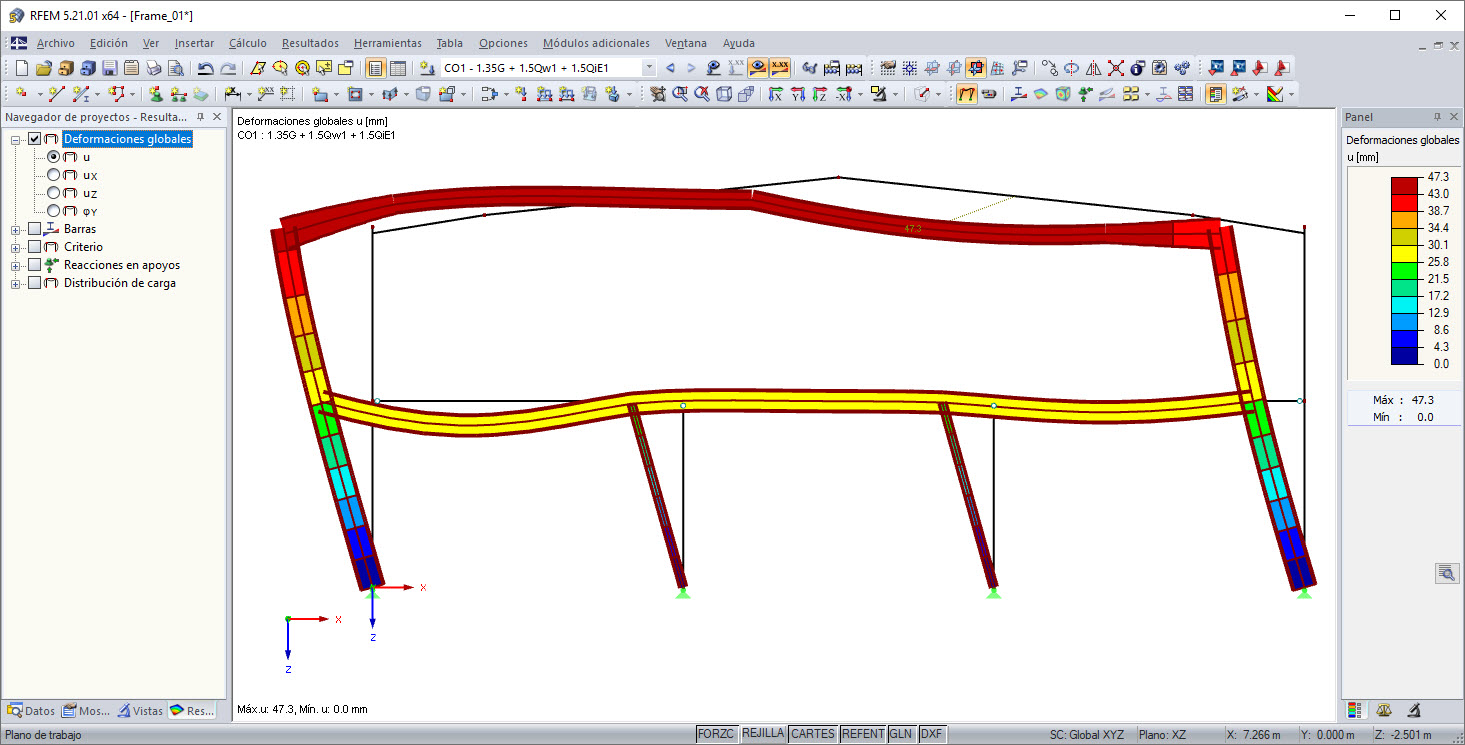
Task: Show previous load case with left arrow
Action: pyautogui.click(x=670, y=68)
